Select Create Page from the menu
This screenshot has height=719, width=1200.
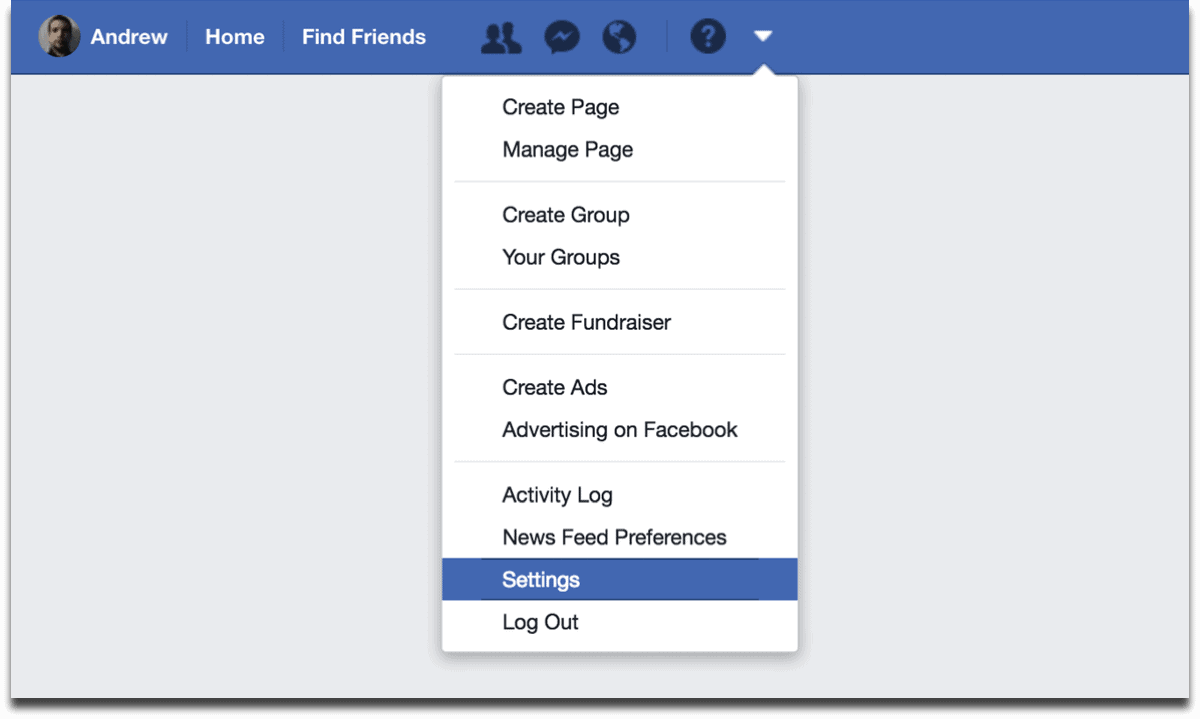click(560, 107)
